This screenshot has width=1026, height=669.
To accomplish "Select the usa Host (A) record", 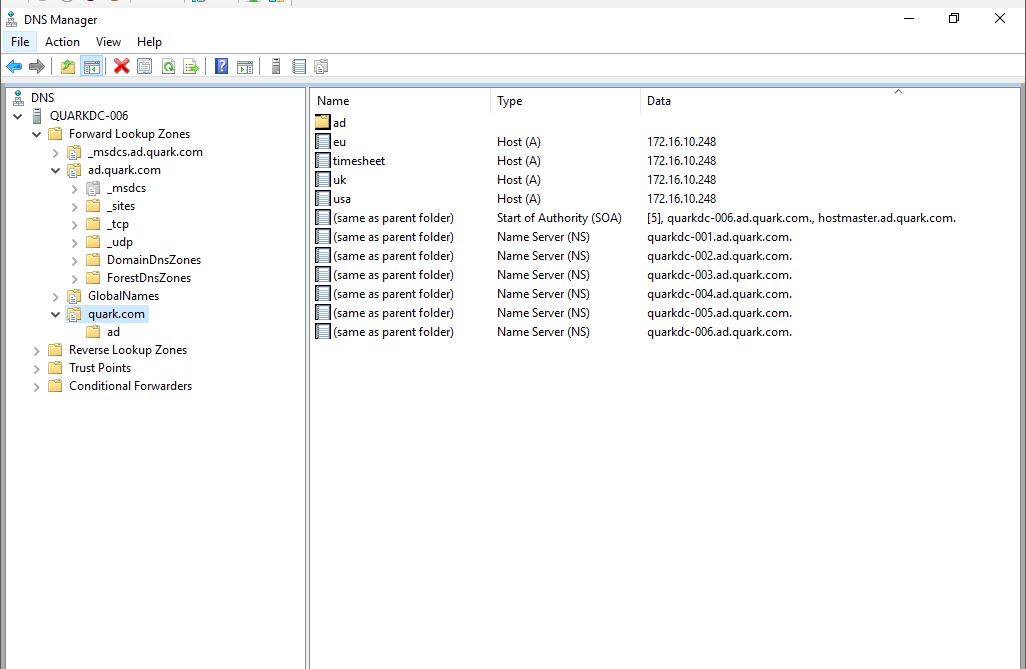I will pos(342,198).
